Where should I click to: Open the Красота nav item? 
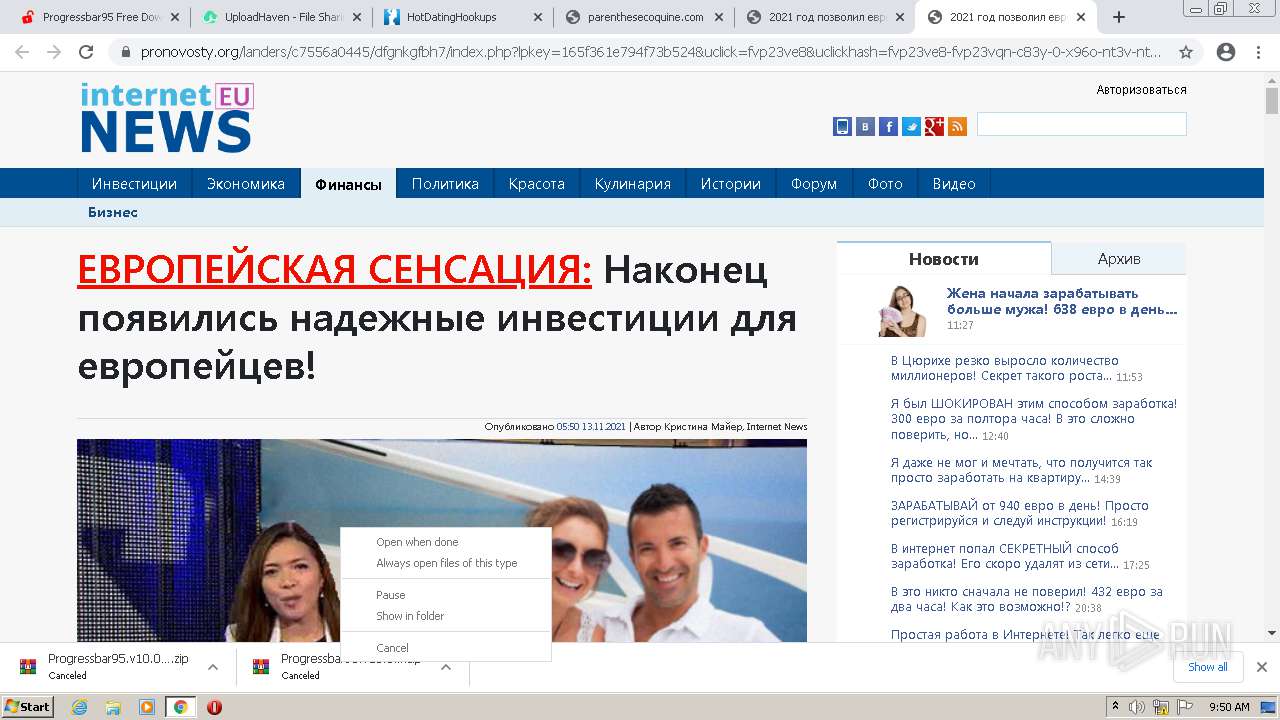(537, 184)
